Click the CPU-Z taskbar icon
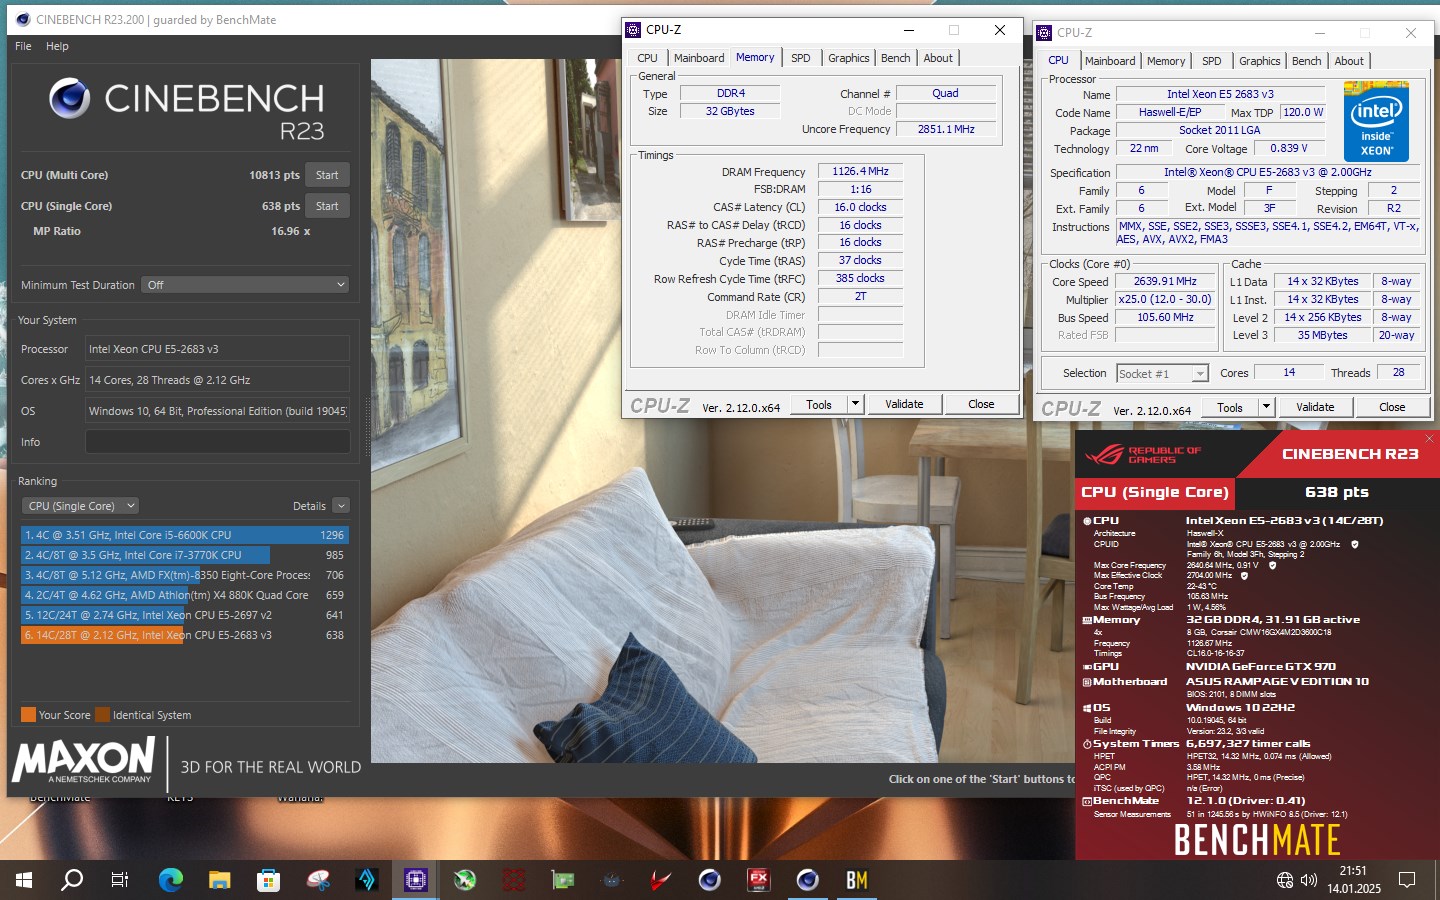Viewport: 1440px width, 900px height. 416,880
